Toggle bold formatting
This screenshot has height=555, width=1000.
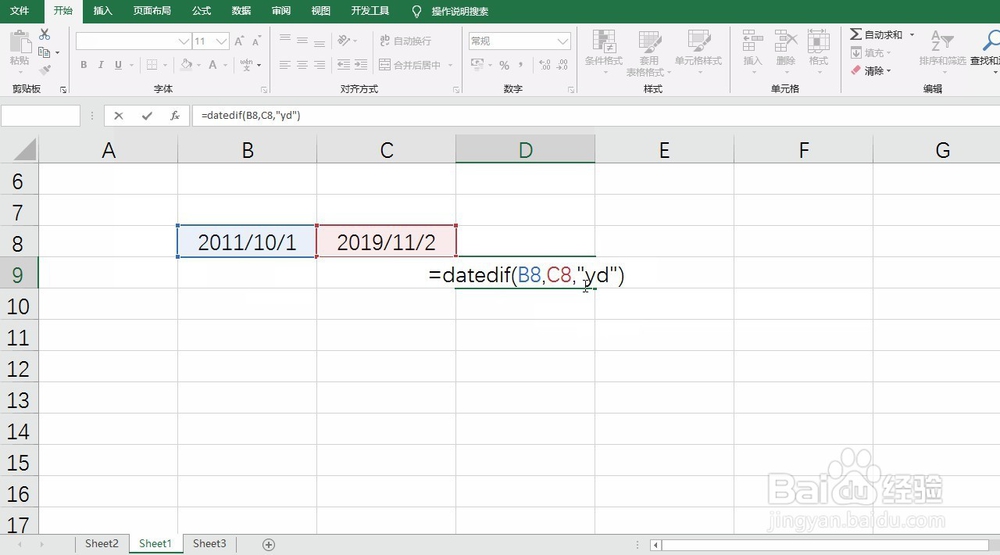(84, 64)
